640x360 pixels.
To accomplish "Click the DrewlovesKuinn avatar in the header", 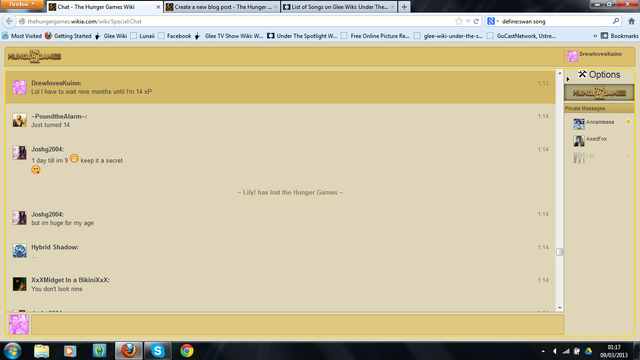I will [x=572, y=56].
